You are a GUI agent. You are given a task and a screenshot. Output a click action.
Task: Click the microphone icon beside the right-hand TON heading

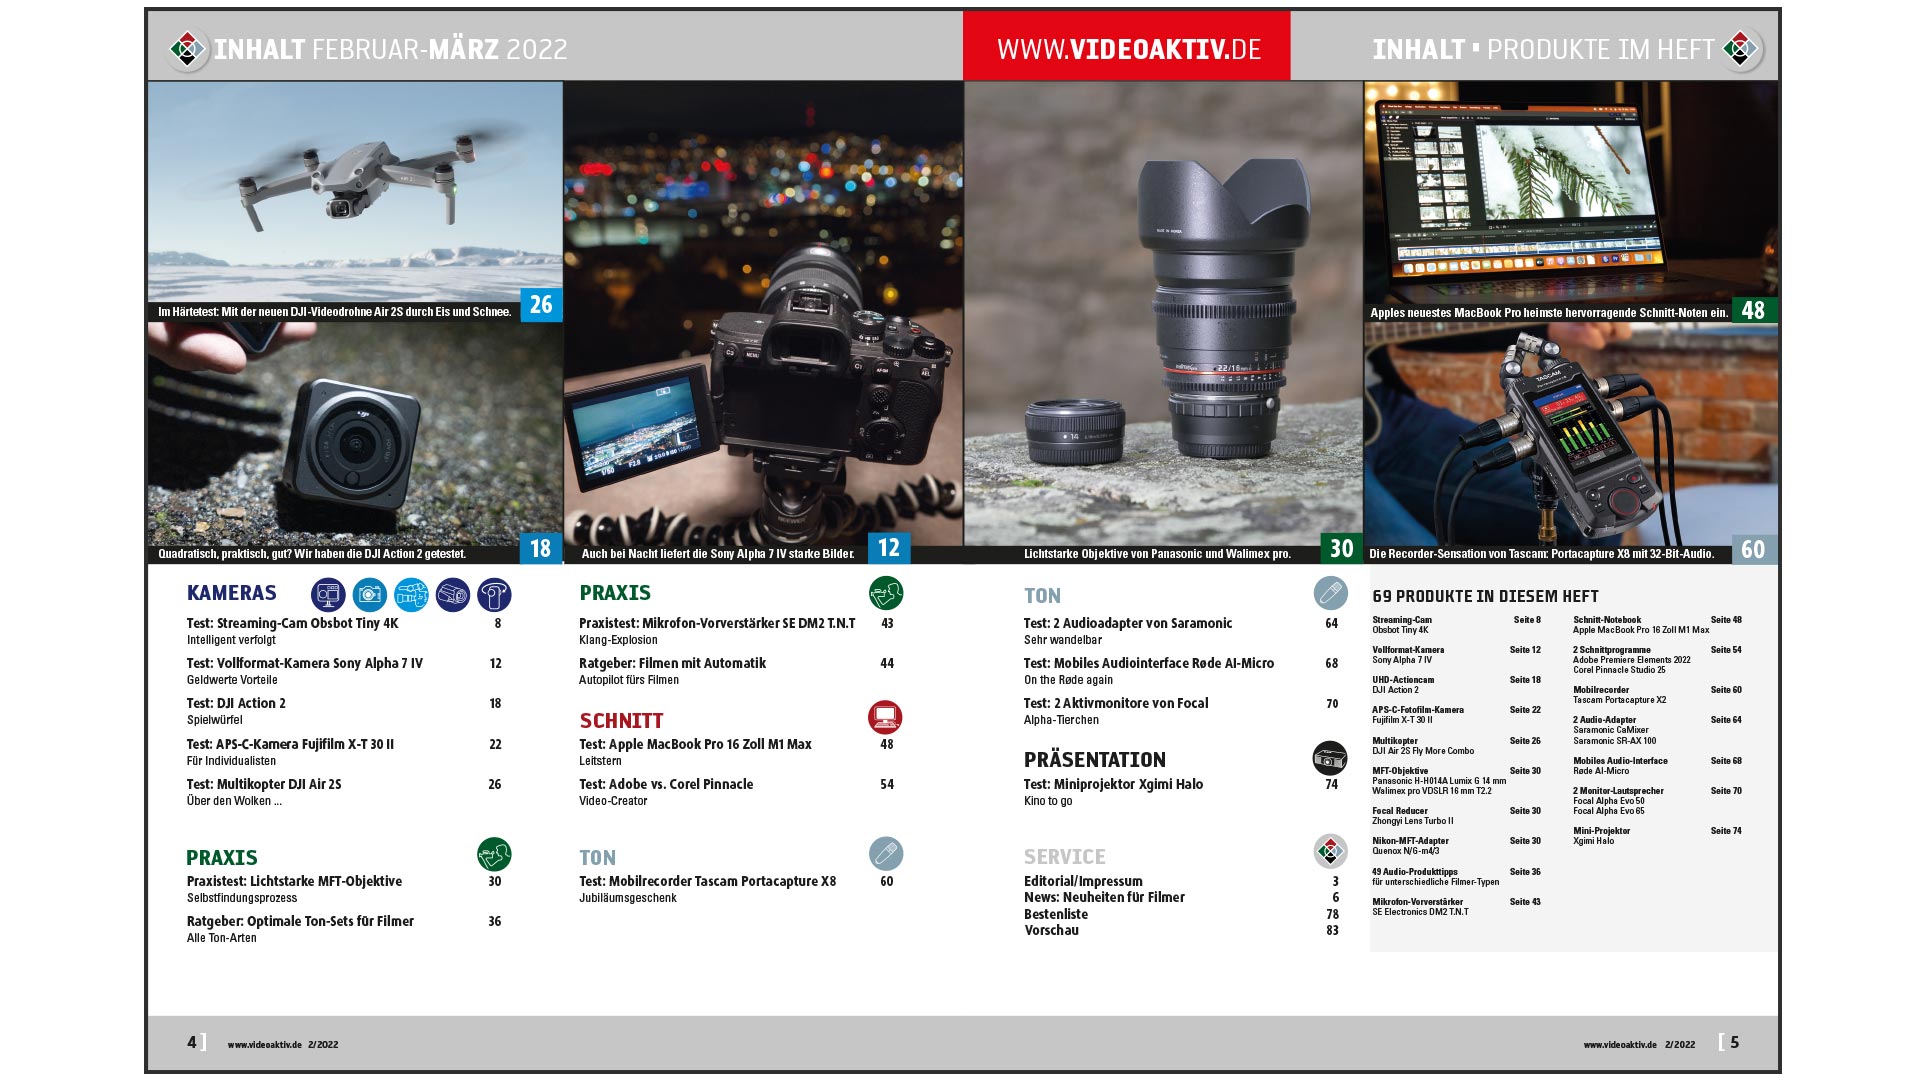pyautogui.click(x=1330, y=593)
